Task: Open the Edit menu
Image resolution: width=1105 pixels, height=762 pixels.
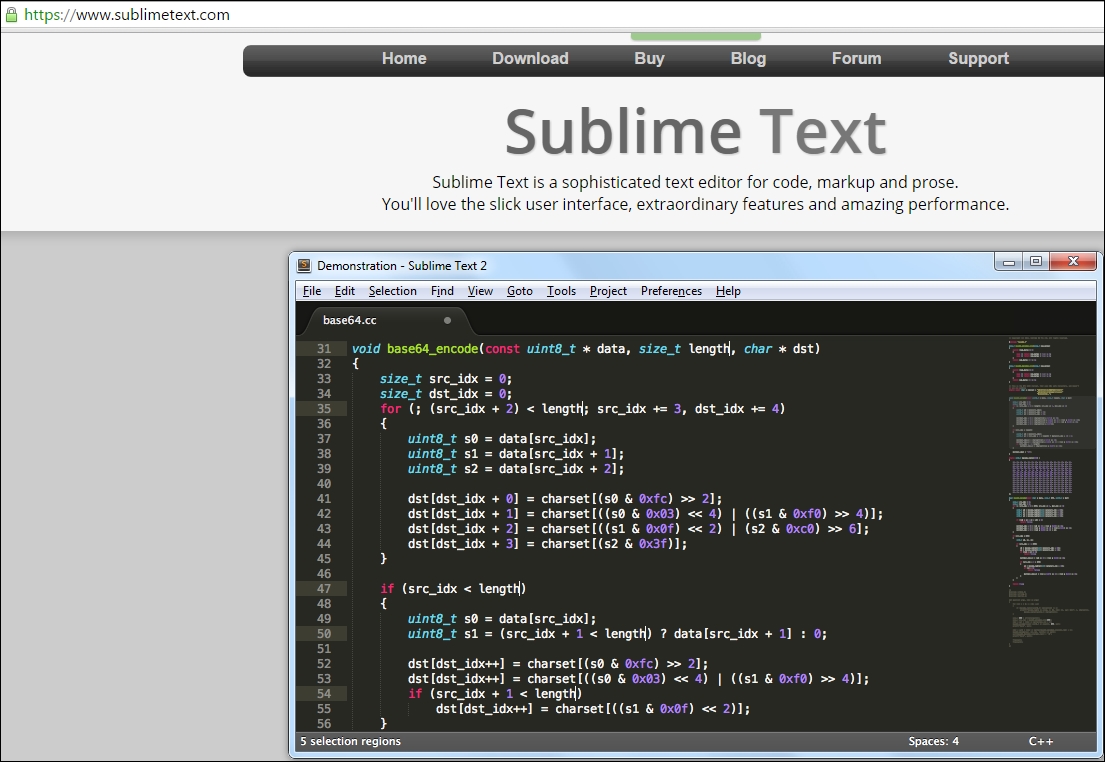Action: 345,291
